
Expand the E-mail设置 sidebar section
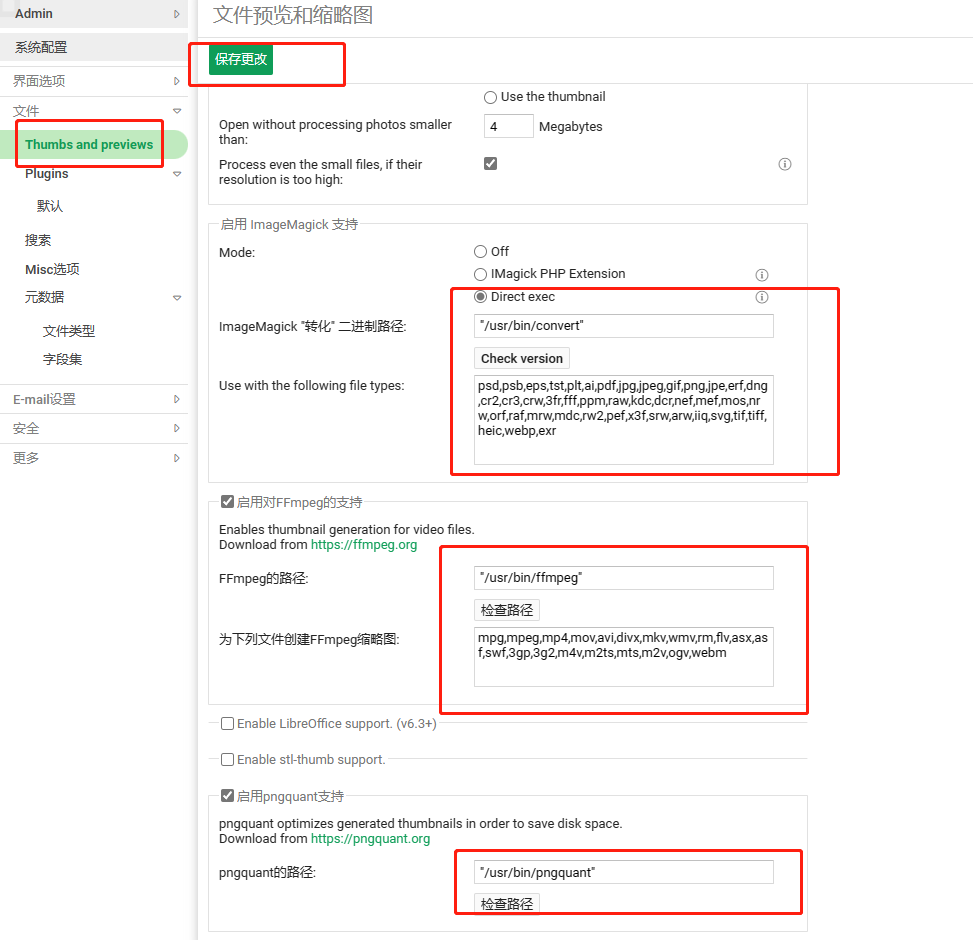pos(177,399)
